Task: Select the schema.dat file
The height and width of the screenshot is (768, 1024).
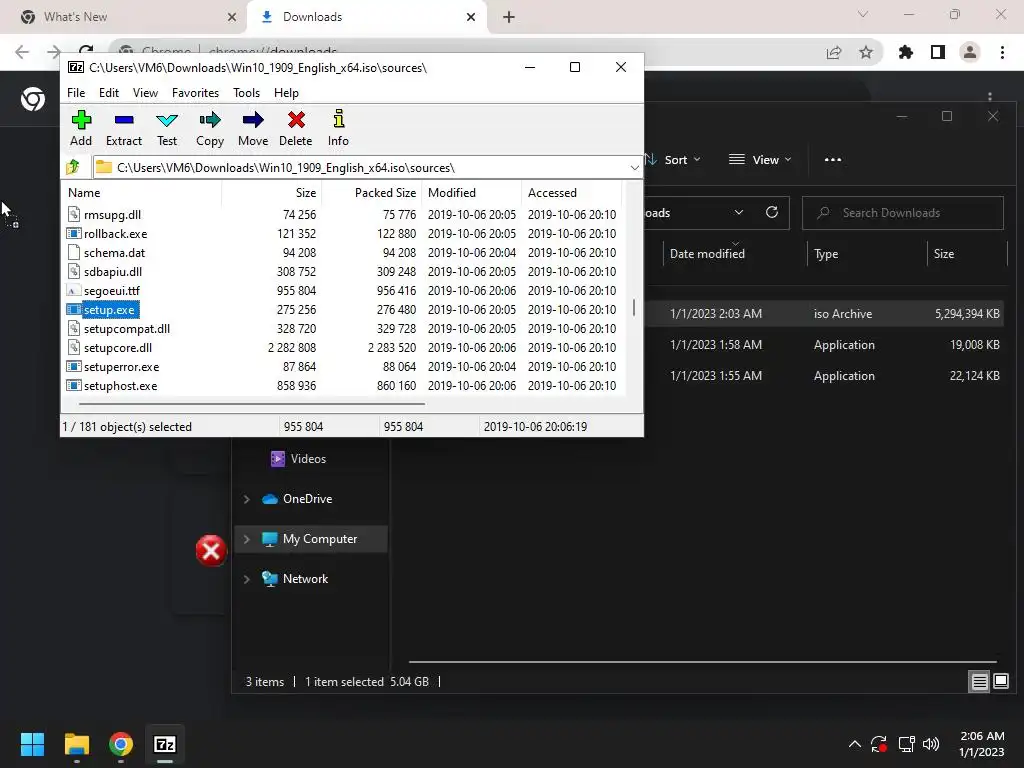Action: pos(114,253)
